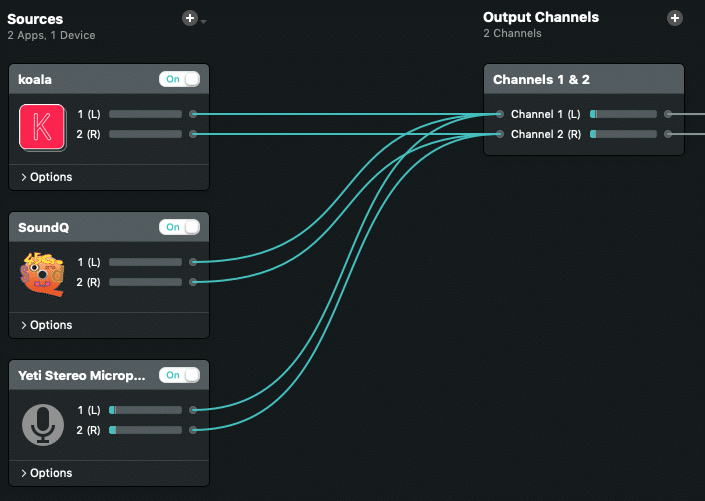Click SoundQ's 1 (L) channel label
This screenshot has height=501, width=705.
89,262
